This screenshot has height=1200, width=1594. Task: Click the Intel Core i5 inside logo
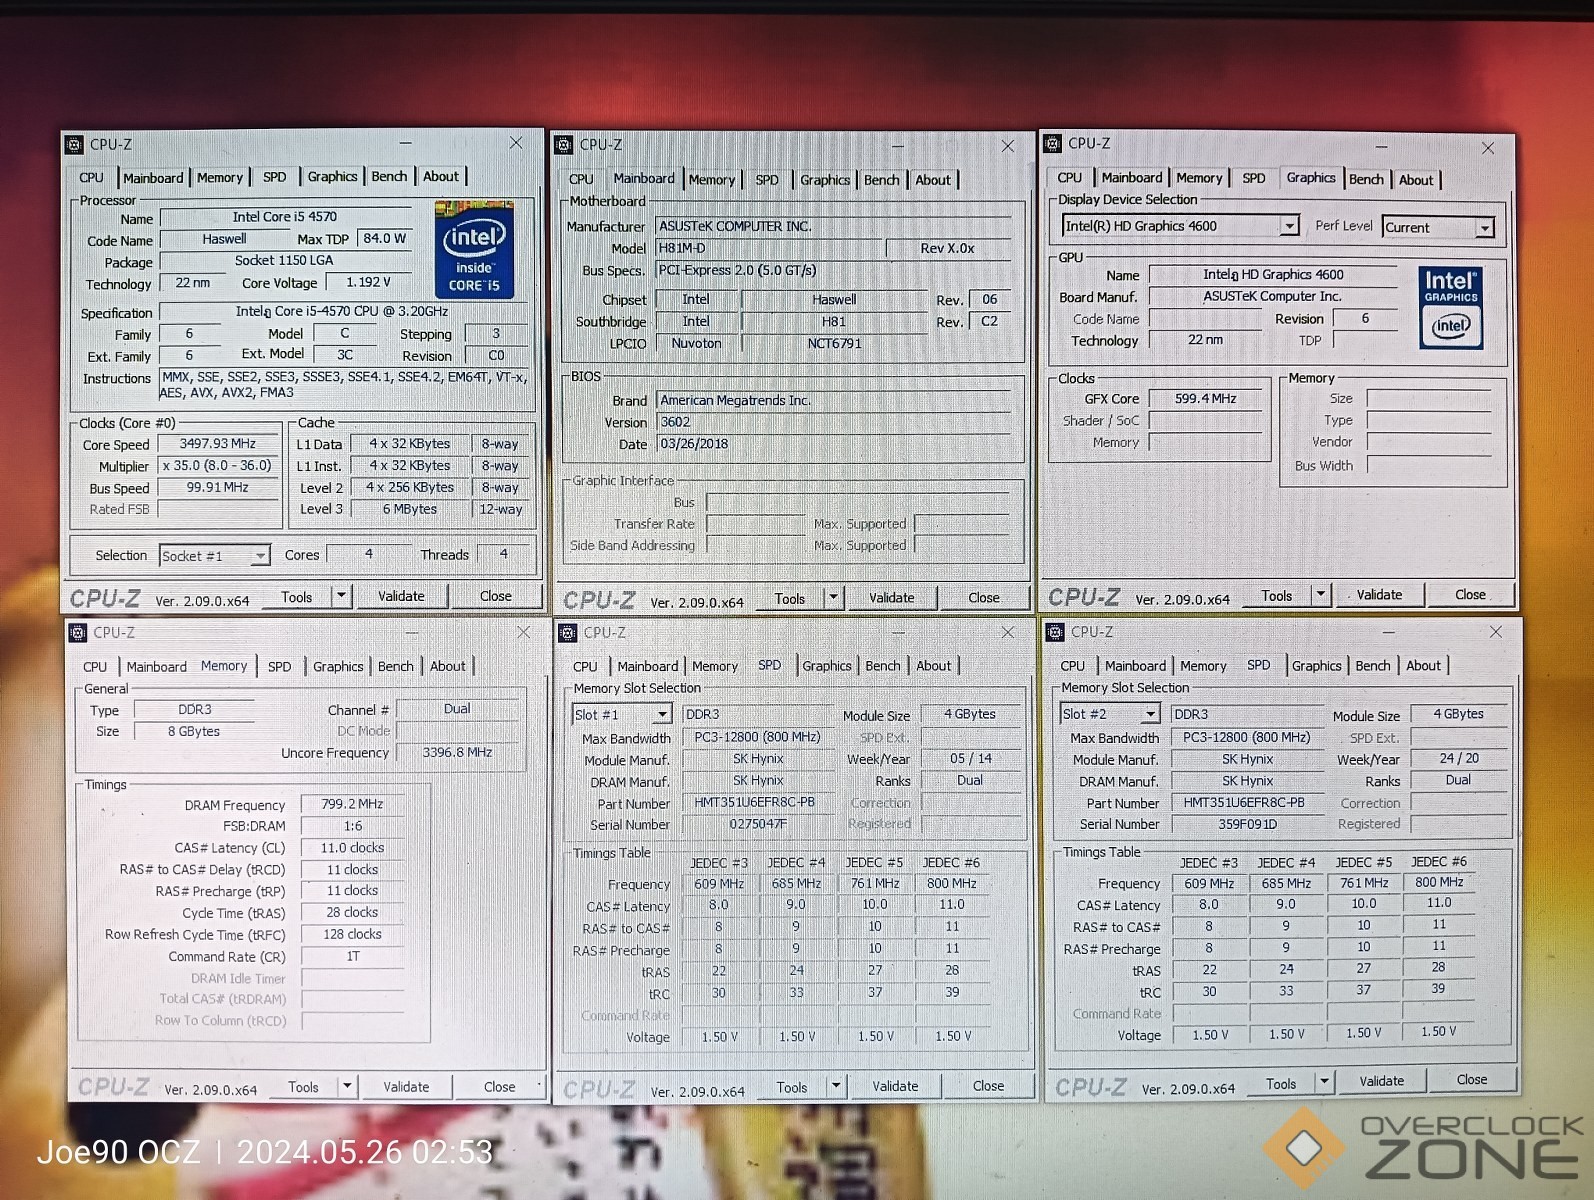474,250
